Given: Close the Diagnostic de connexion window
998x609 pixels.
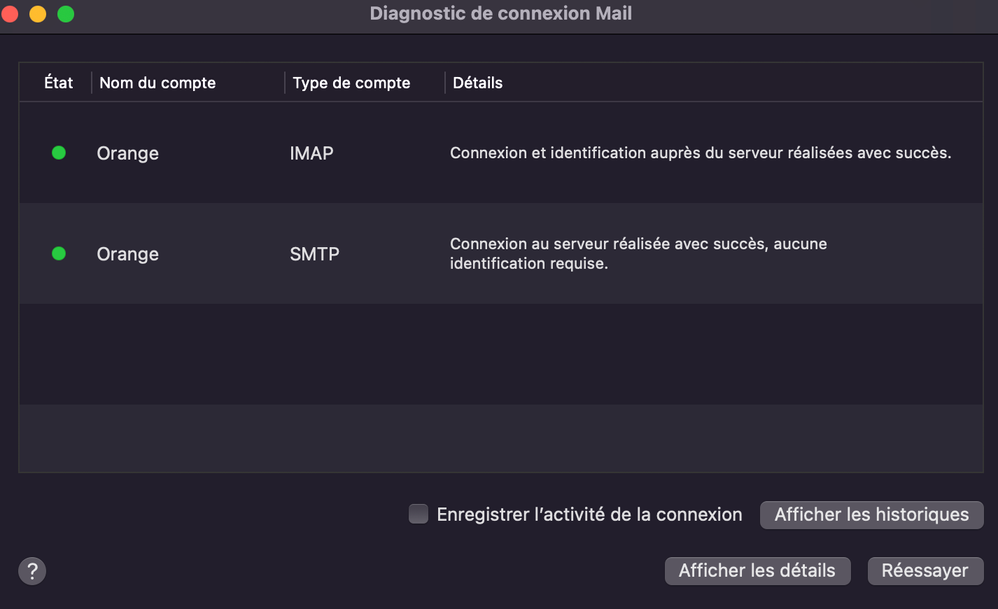Looking at the screenshot, I should (10, 14).
